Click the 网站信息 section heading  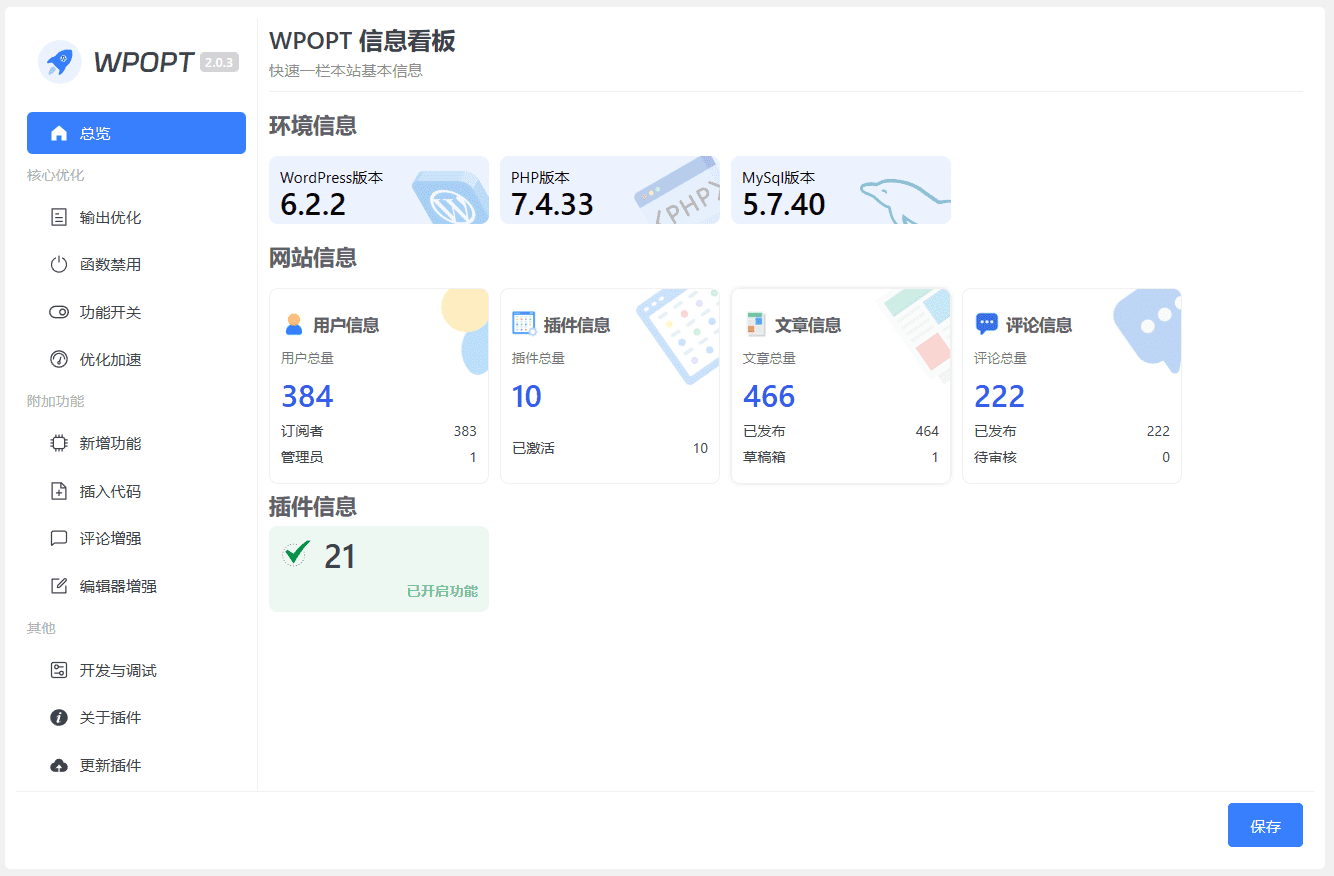313,258
